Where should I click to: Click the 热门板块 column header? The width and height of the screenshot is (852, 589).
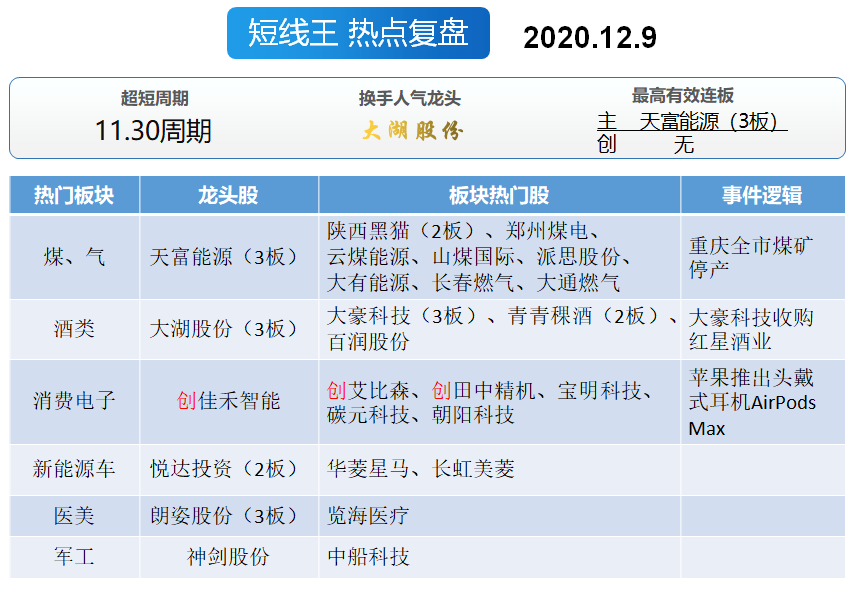pyautogui.click(x=74, y=195)
